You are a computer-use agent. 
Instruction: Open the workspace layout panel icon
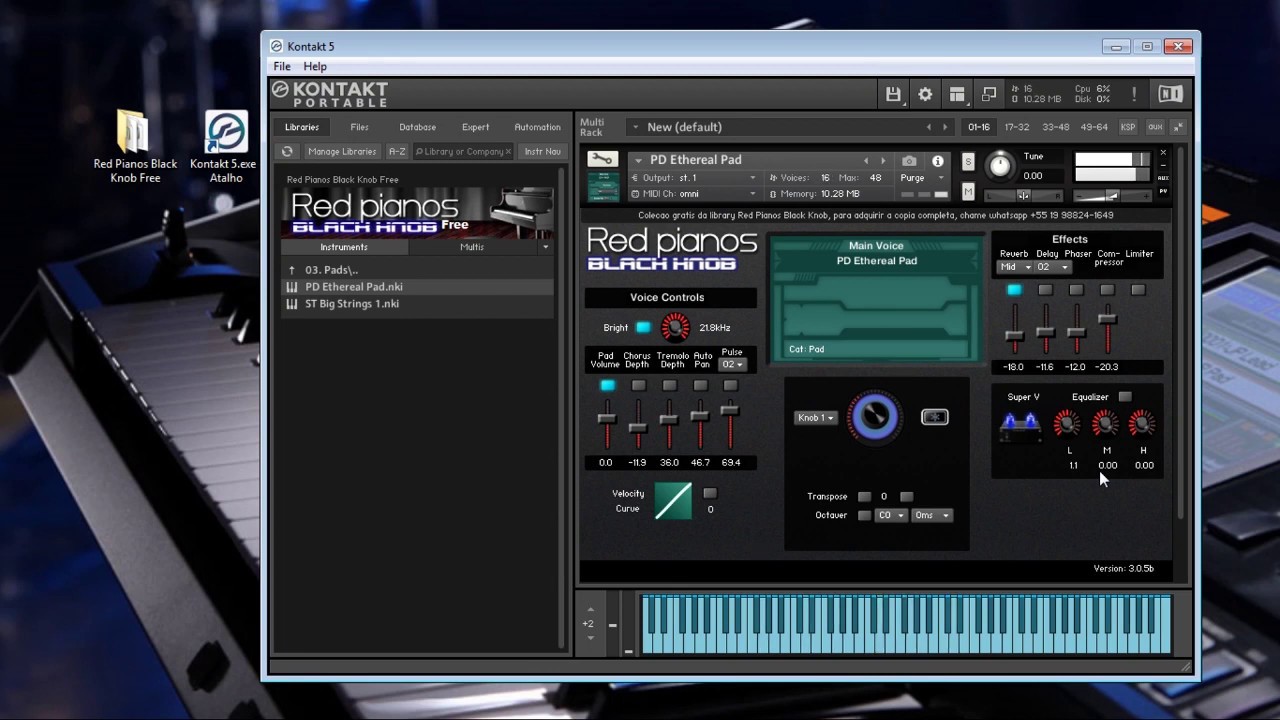tap(957, 94)
